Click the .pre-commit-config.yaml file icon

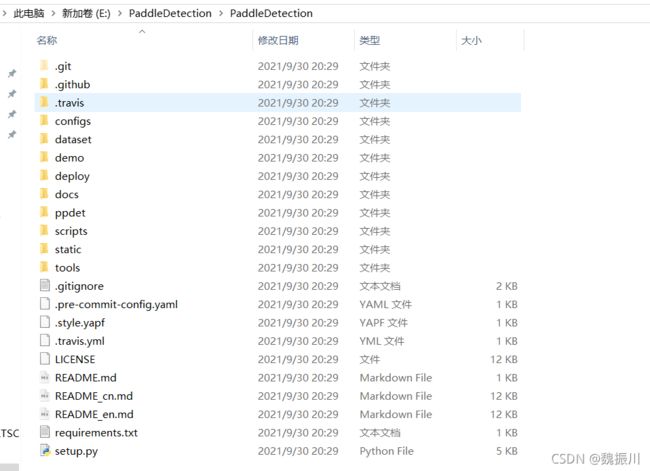[45, 304]
